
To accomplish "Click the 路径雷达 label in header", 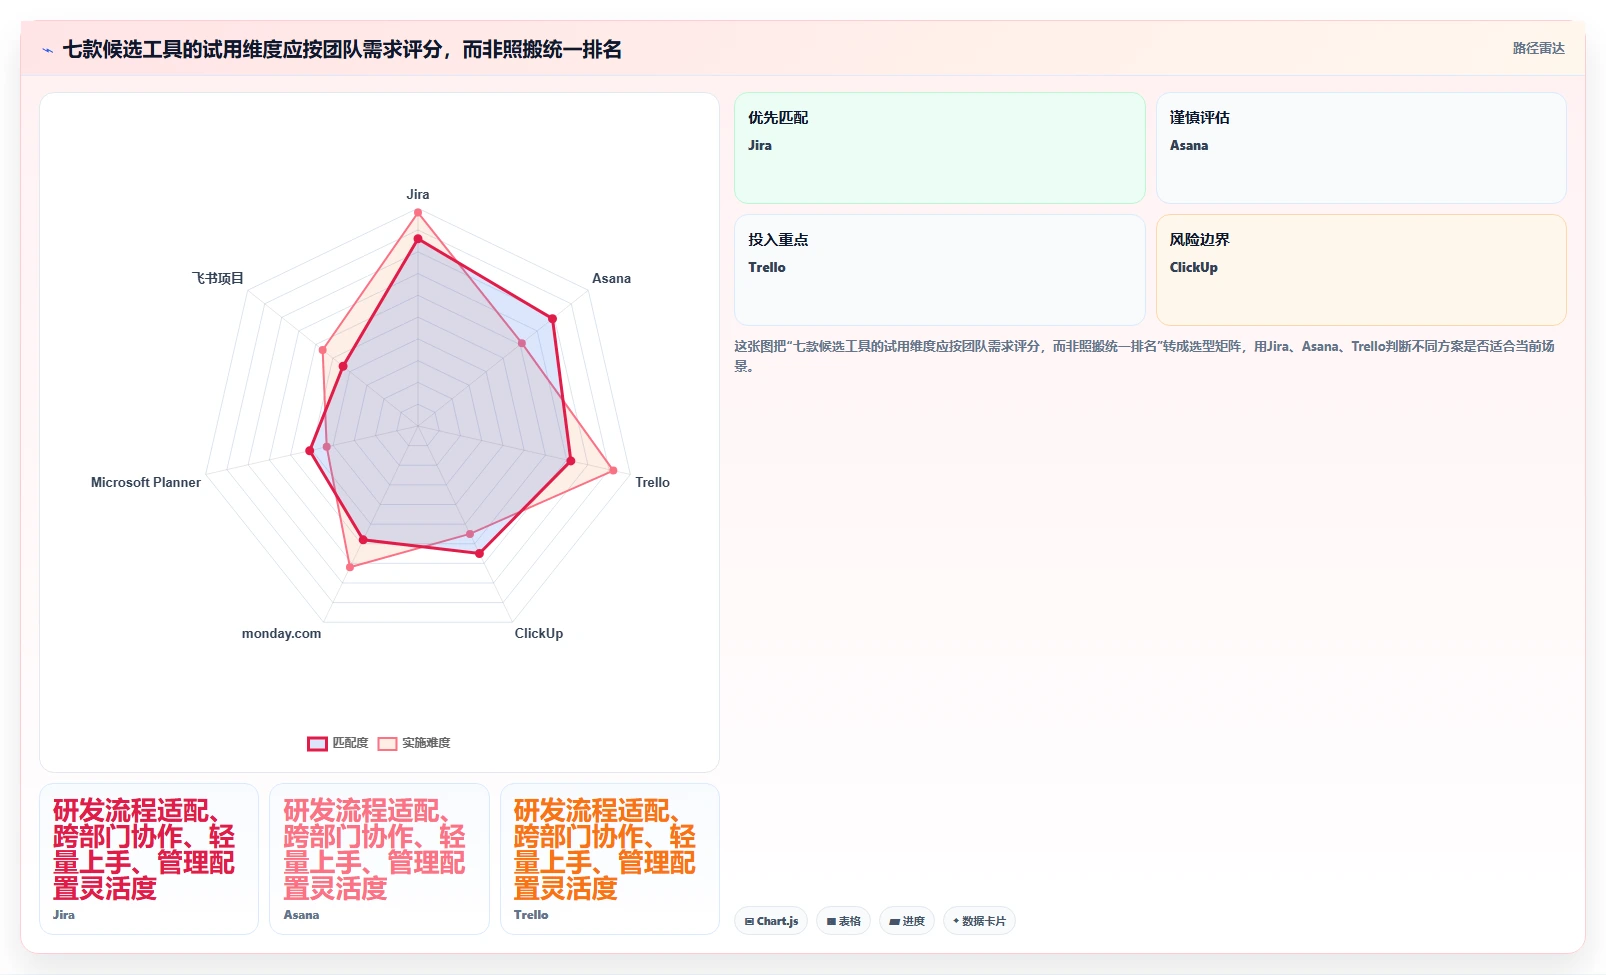I will 1538,48.
